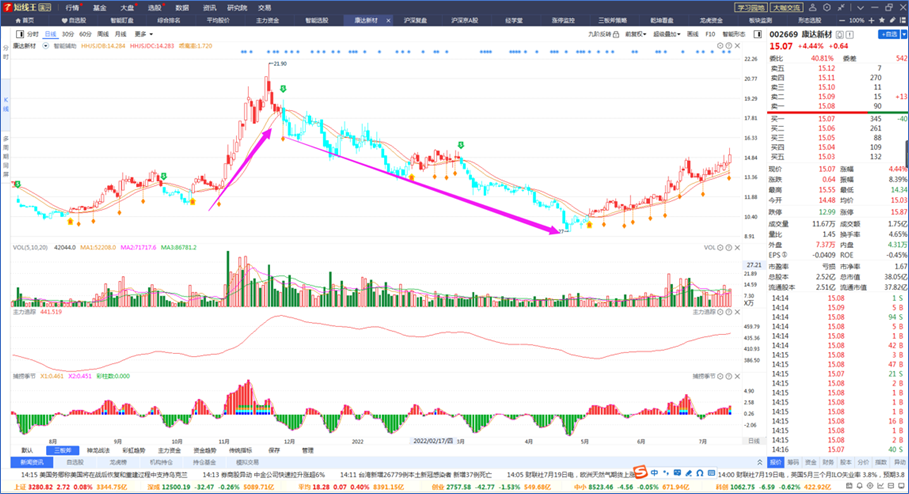The height and width of the screenshot is (494, 909).
Task: Open settings gear of the 主力追踪 panel
Action: click(721, 312)
